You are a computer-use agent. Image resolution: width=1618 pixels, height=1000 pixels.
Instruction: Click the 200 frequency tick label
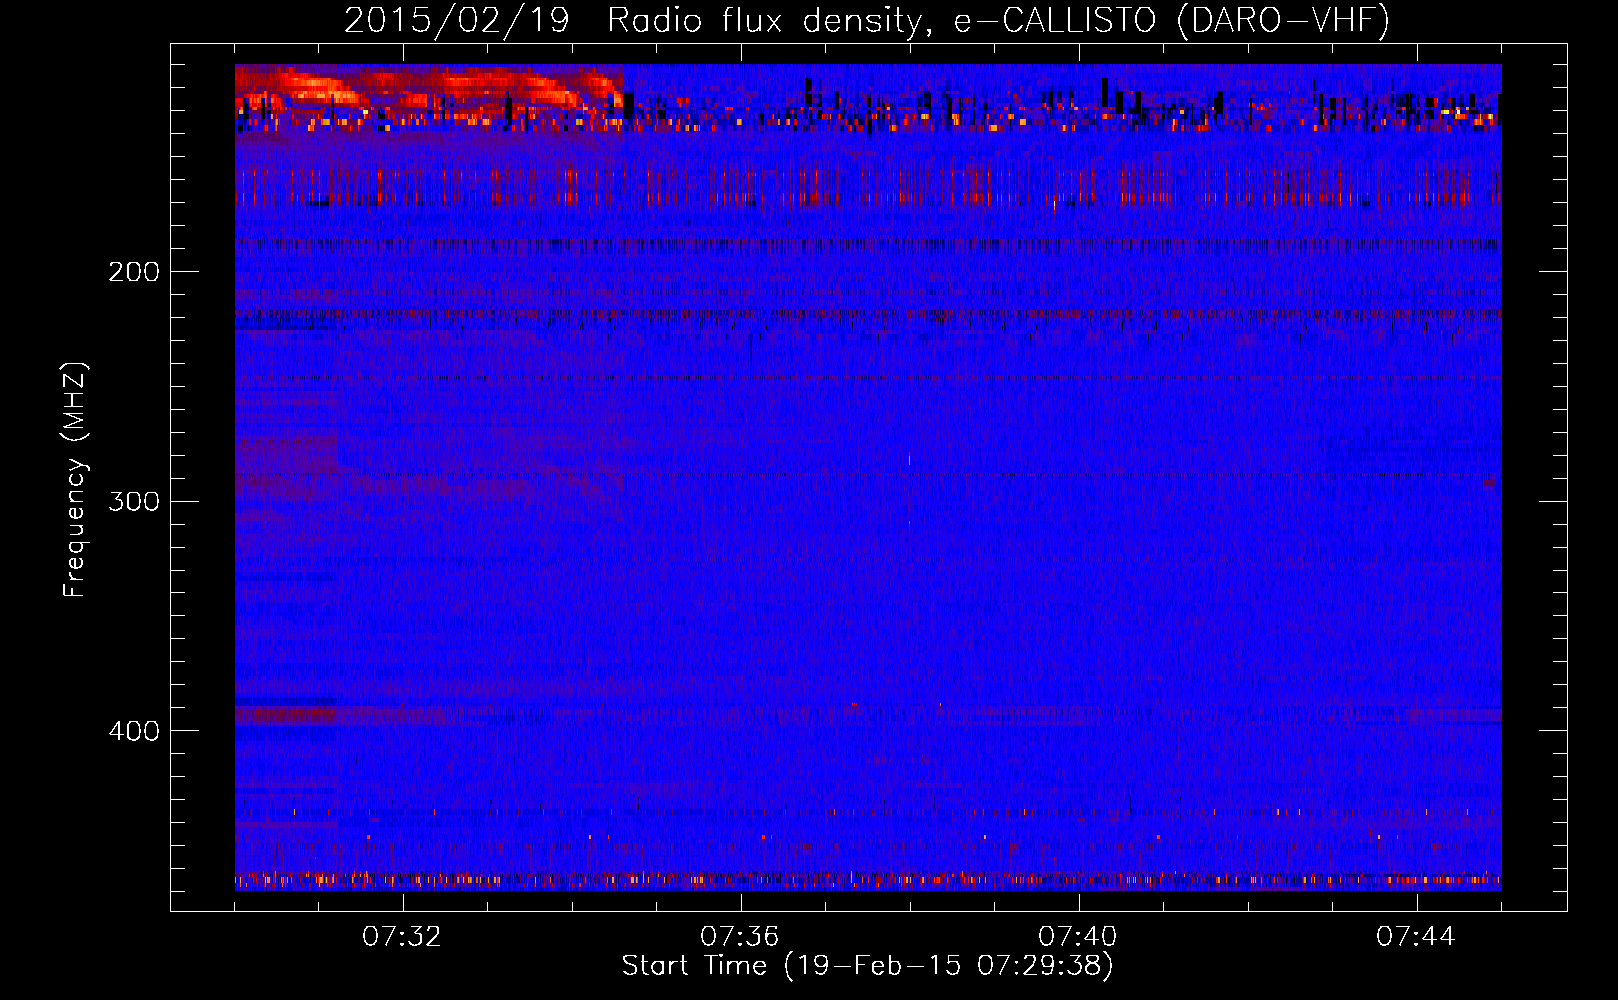(134, 271)
